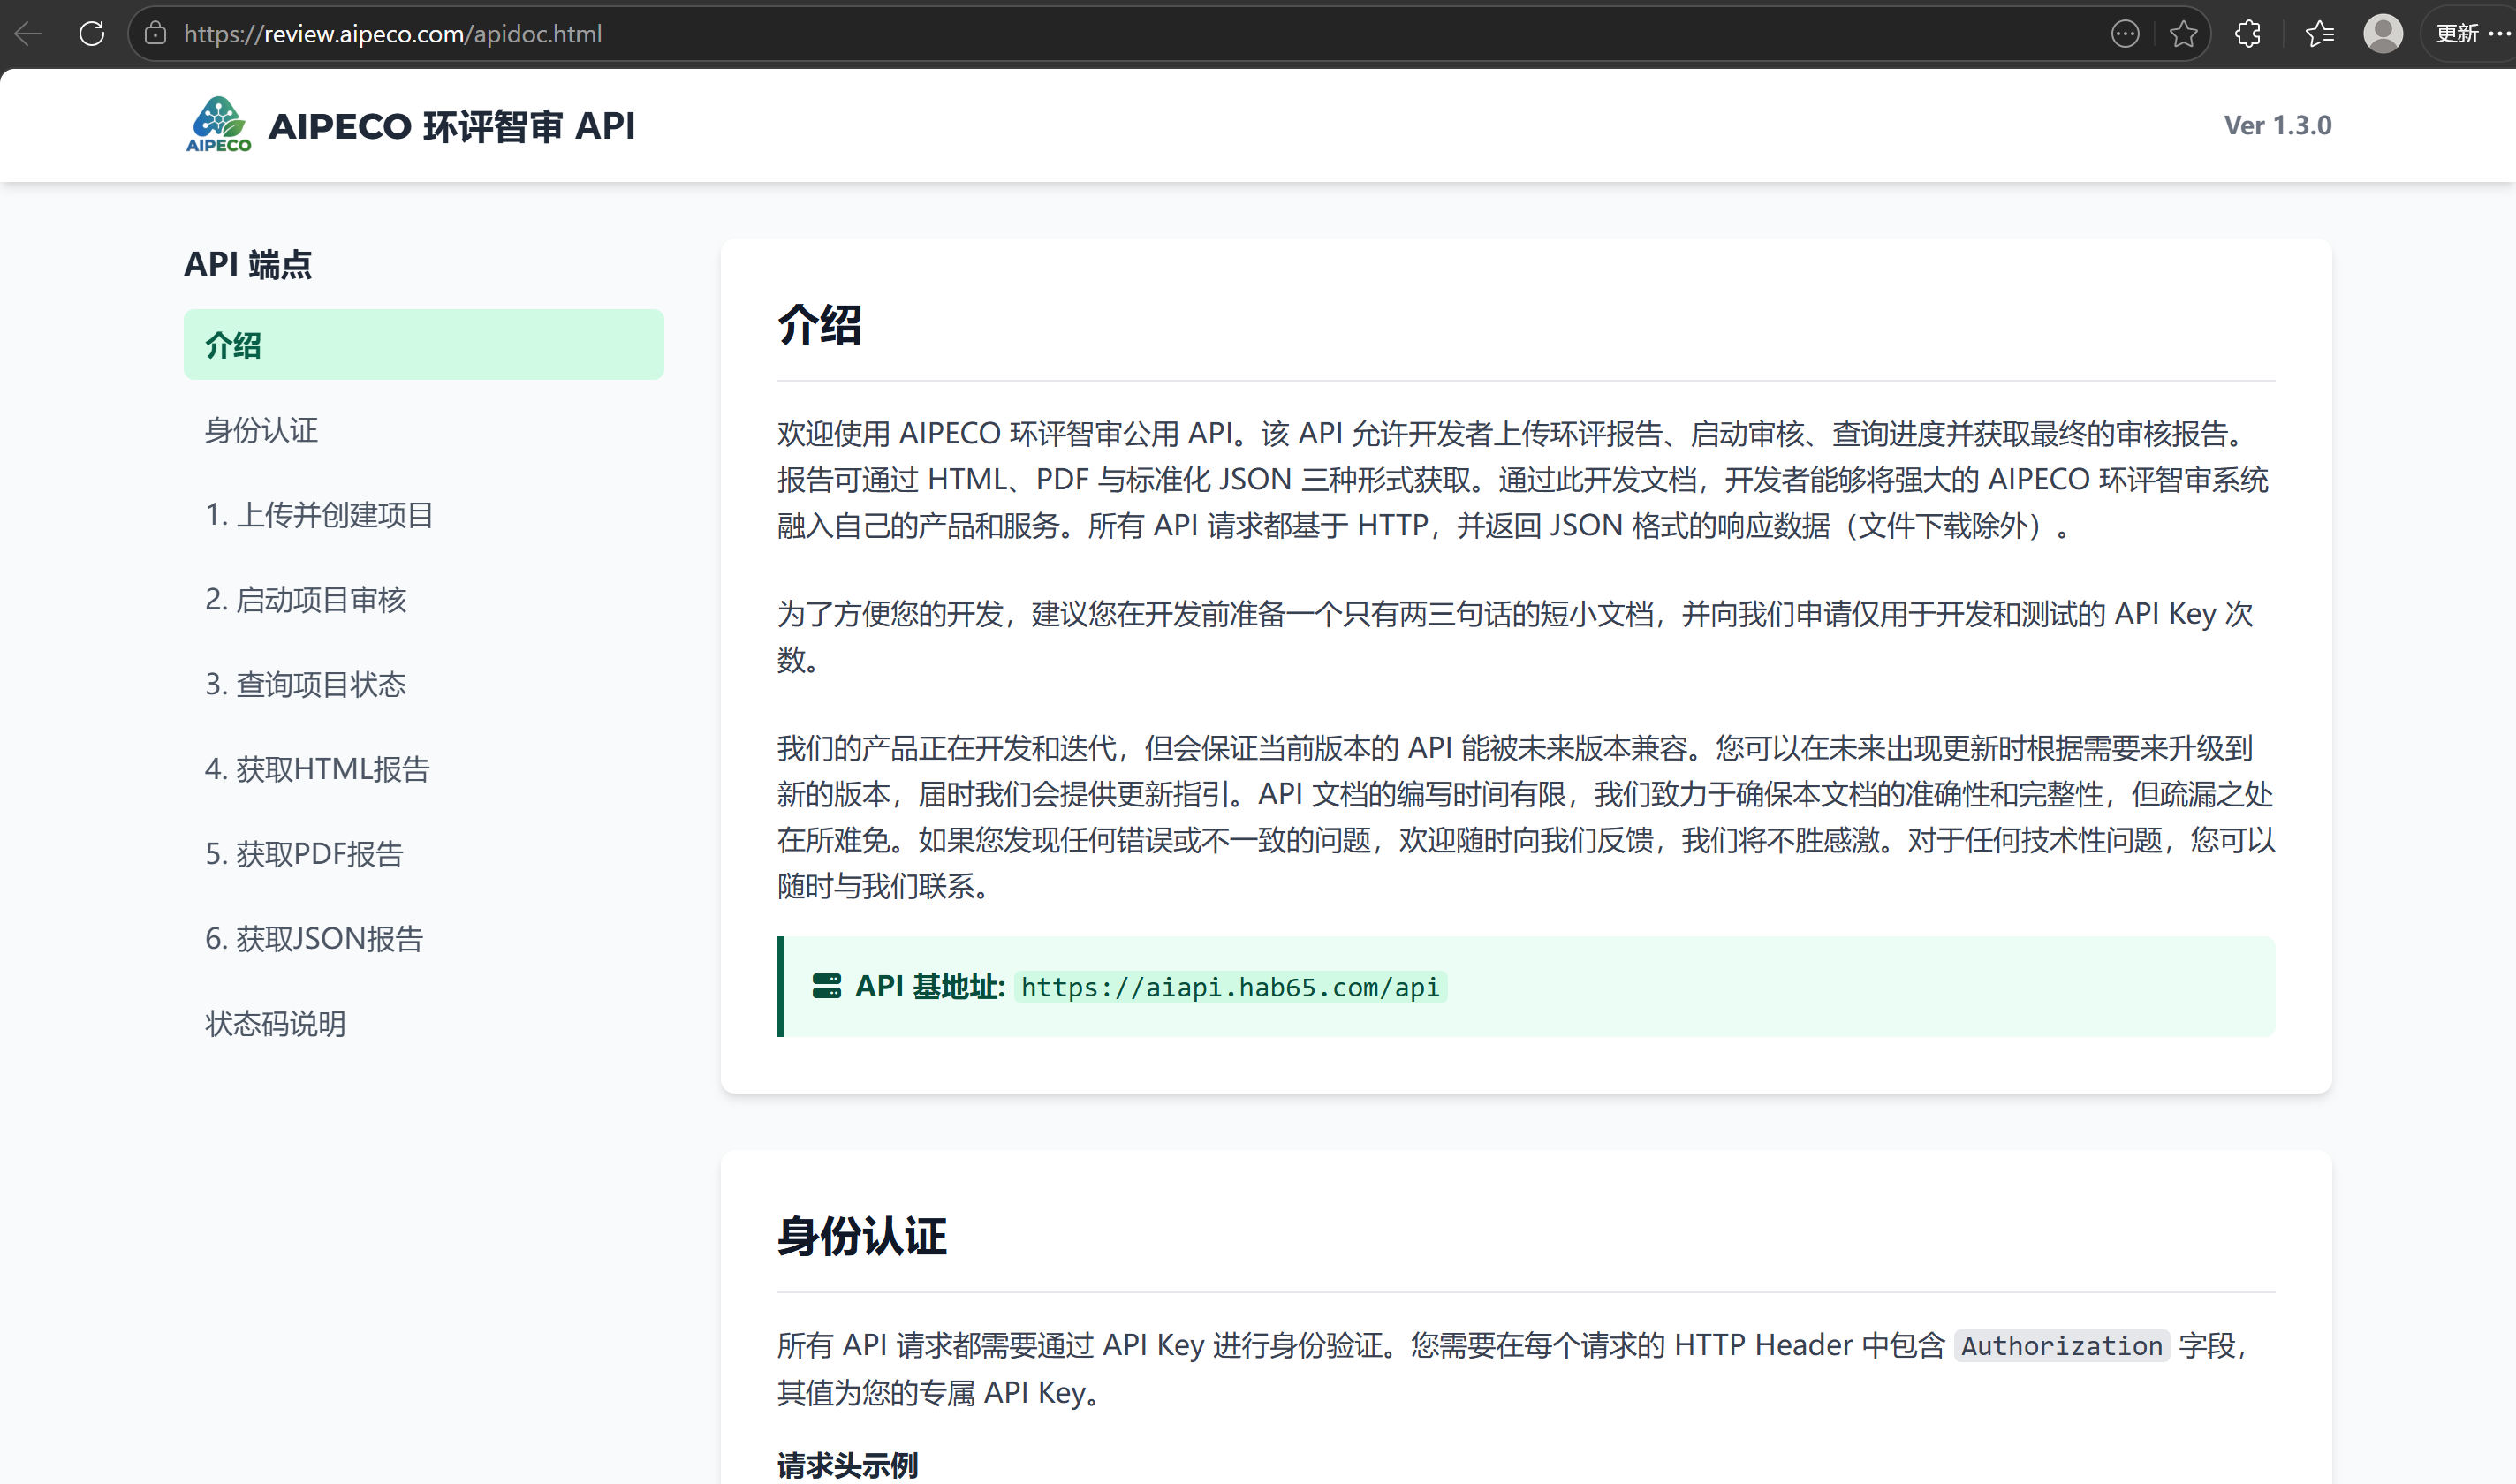2516x1484 pixels.
Task: Open the 更新 browser menu
Action: point(2471,33)
